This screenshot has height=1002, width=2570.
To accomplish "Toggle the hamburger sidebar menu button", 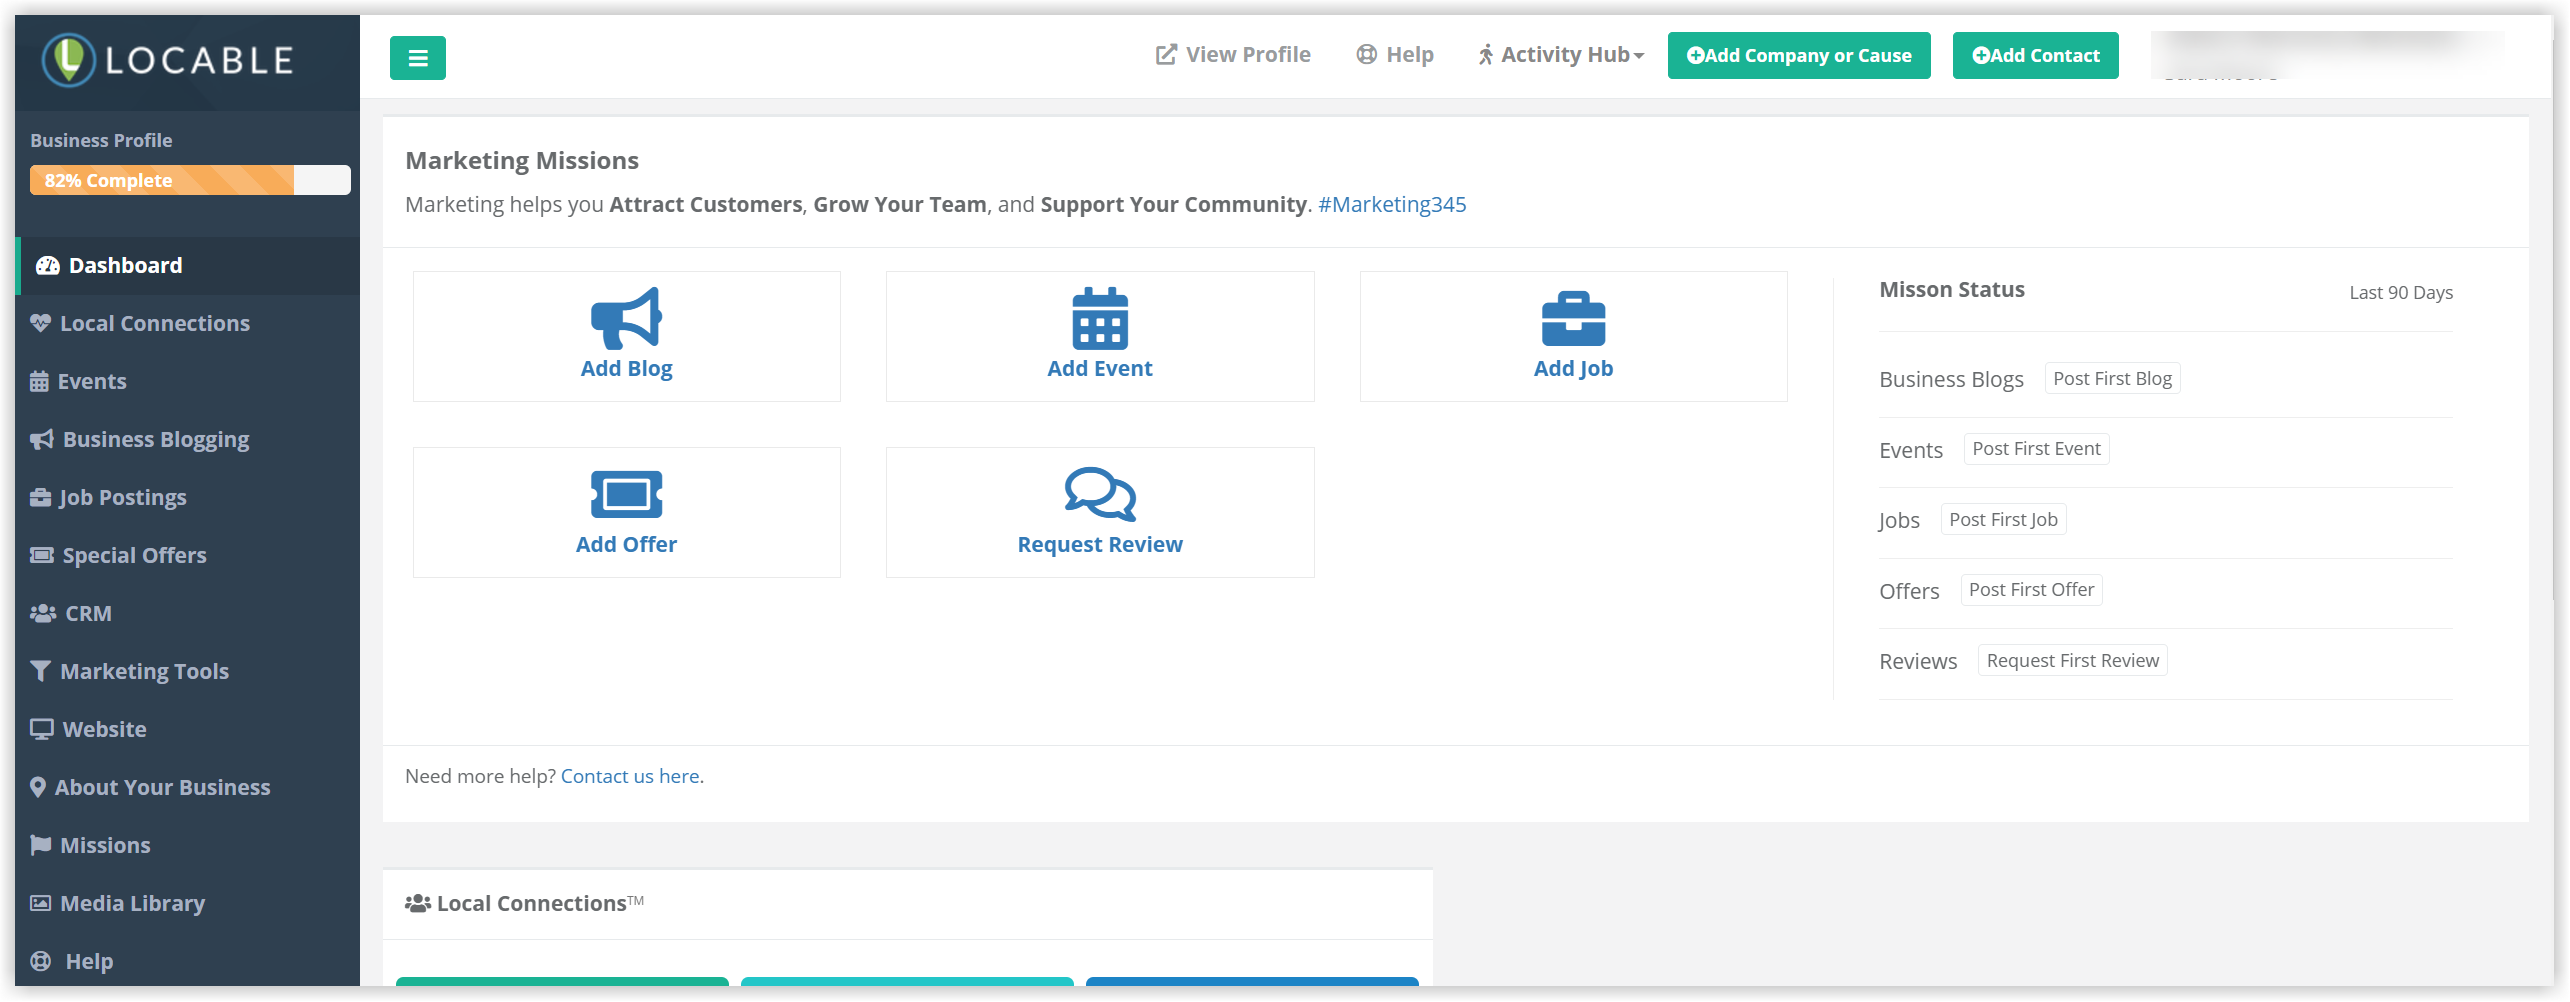I will coord(417,58).
